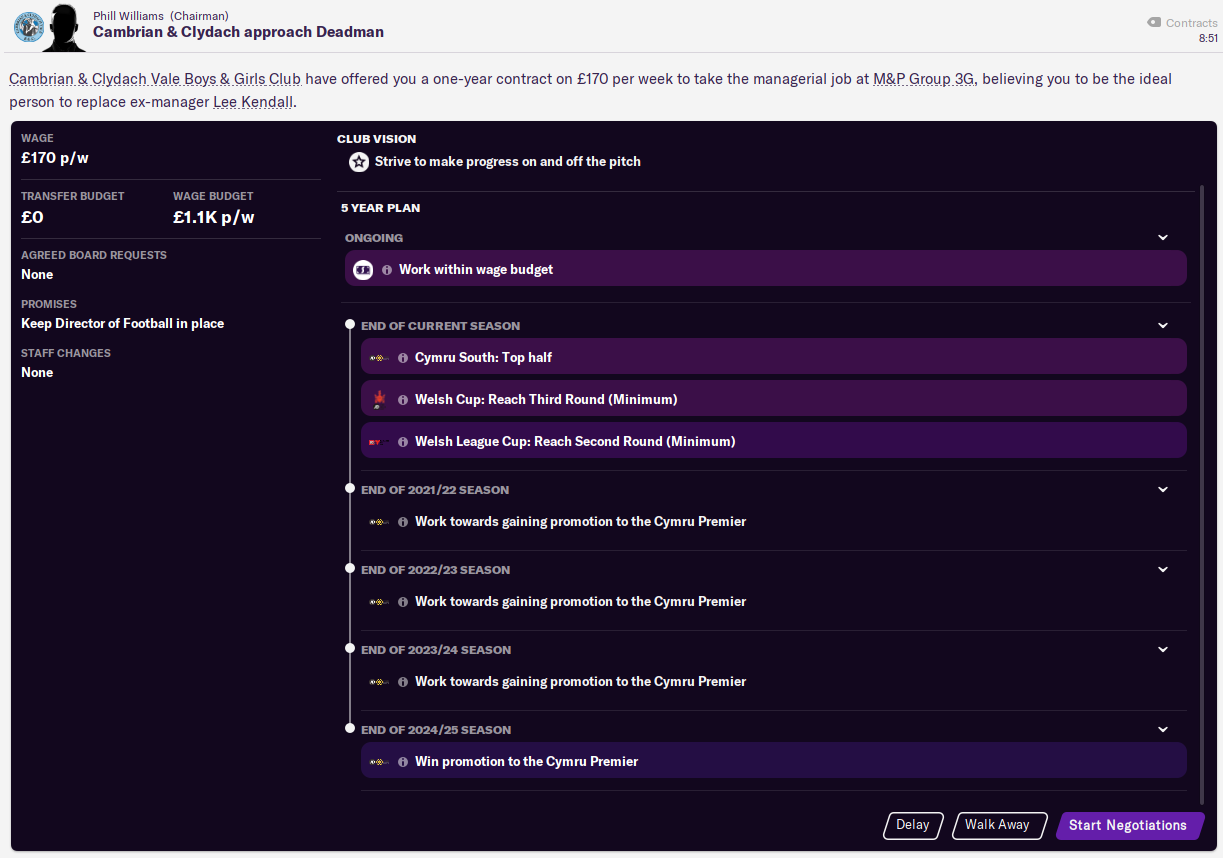The height and width of the screenshot is (858, 1223).
Task: Click info icon beside Work within wage budget
Action: point(387,270)
